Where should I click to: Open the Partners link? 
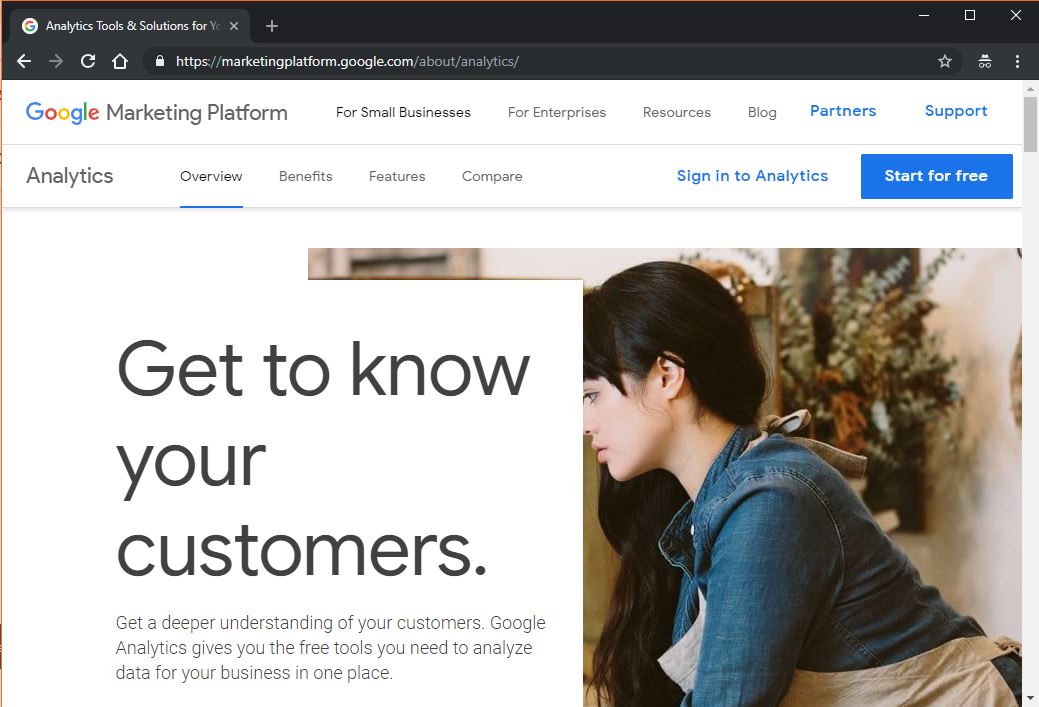tap(843, 111)
